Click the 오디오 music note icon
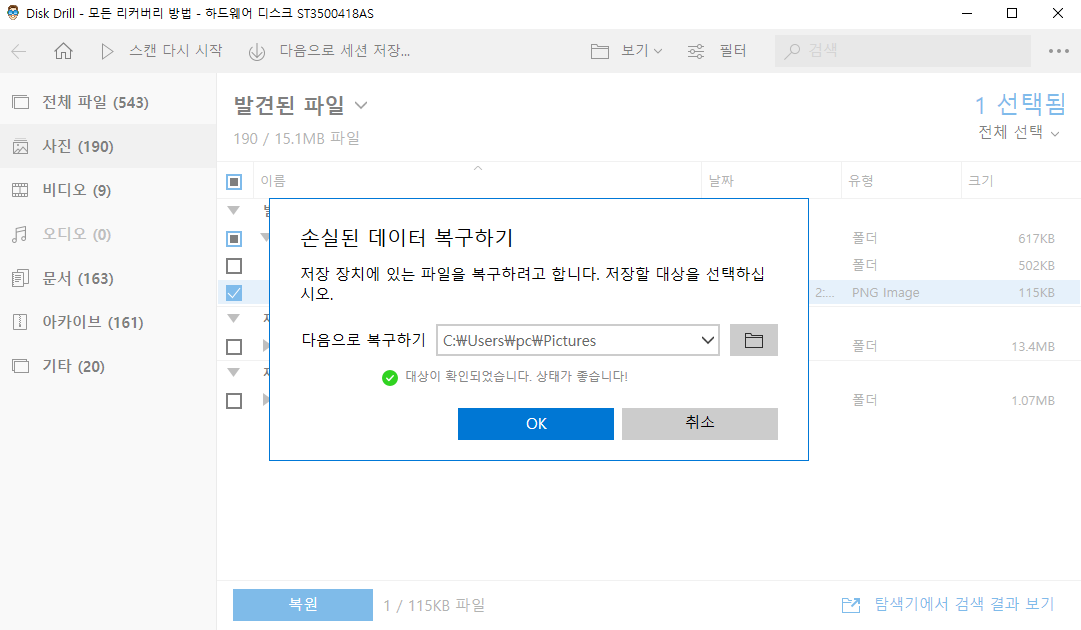This screenshot has height=630, width=1081. point(21,234)
